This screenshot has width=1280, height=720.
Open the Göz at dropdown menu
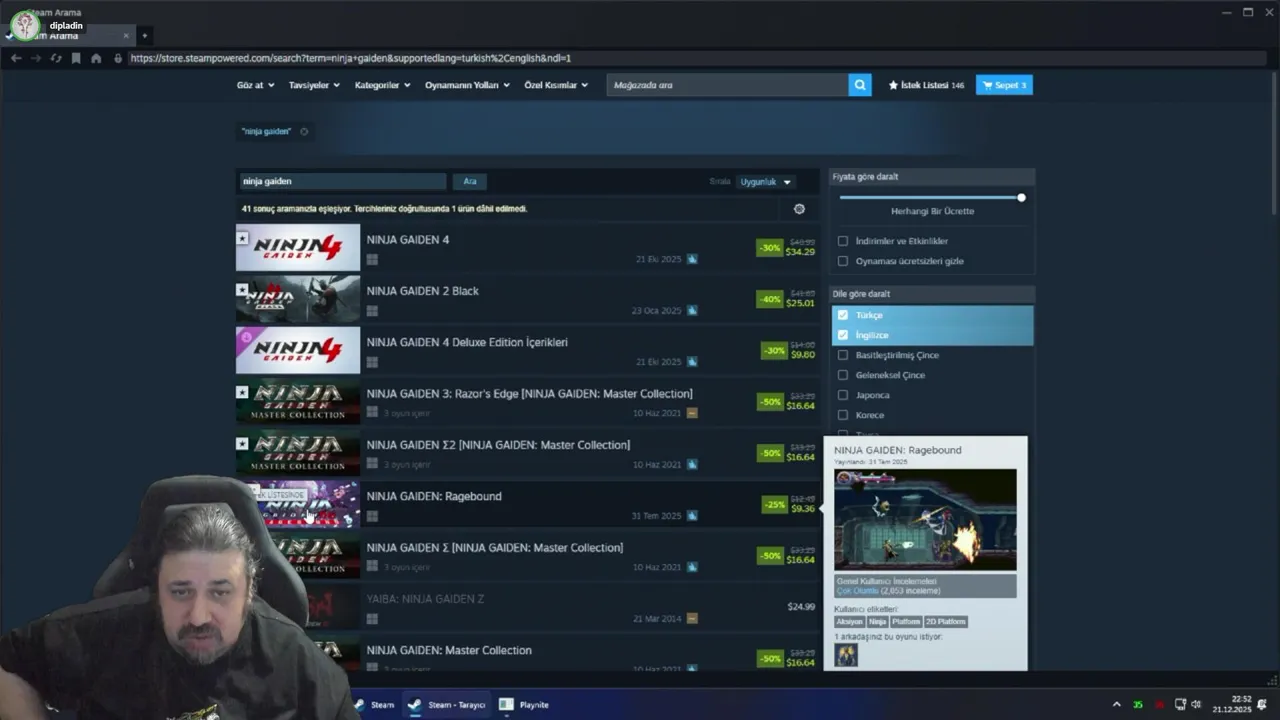point(255,85)
